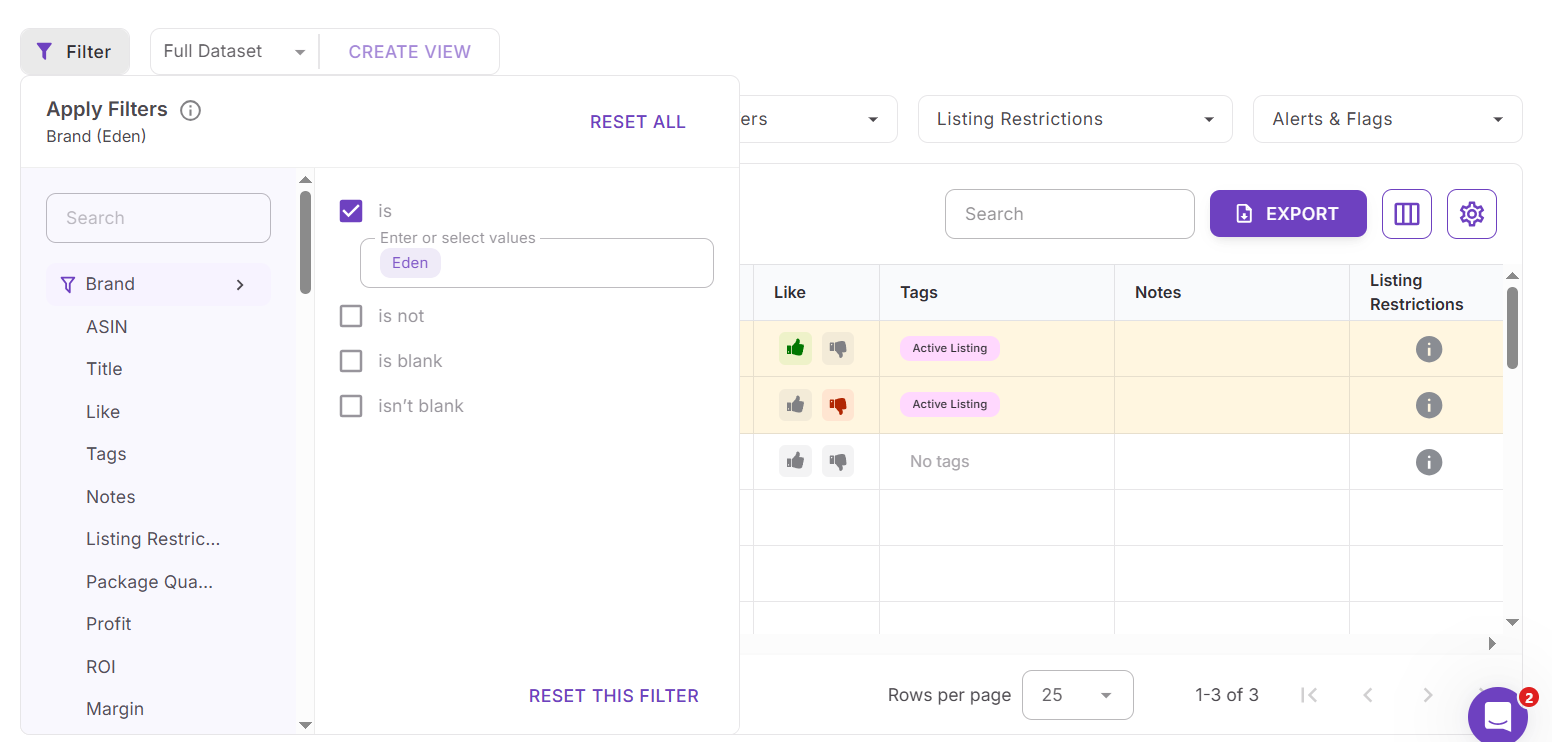Open the column layout icon button
This screenshot has width=1552, height=742.
1406,214
